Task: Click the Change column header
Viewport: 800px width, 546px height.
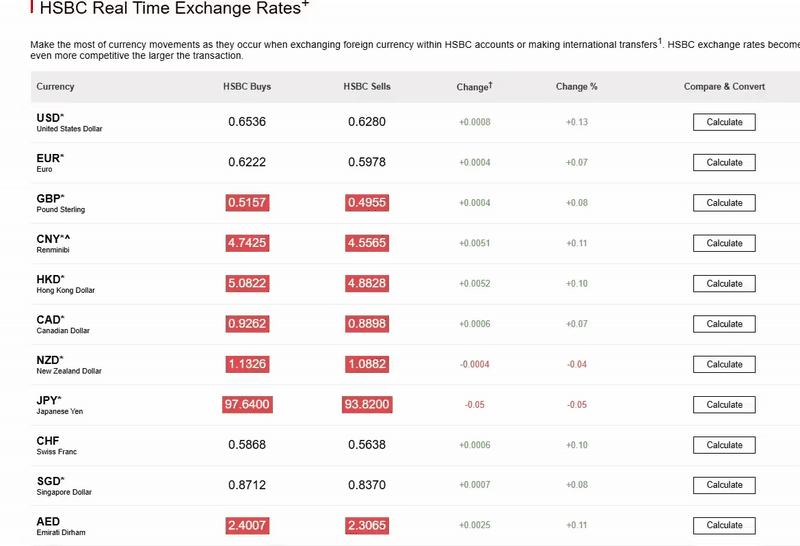Action: coord(474,86)
